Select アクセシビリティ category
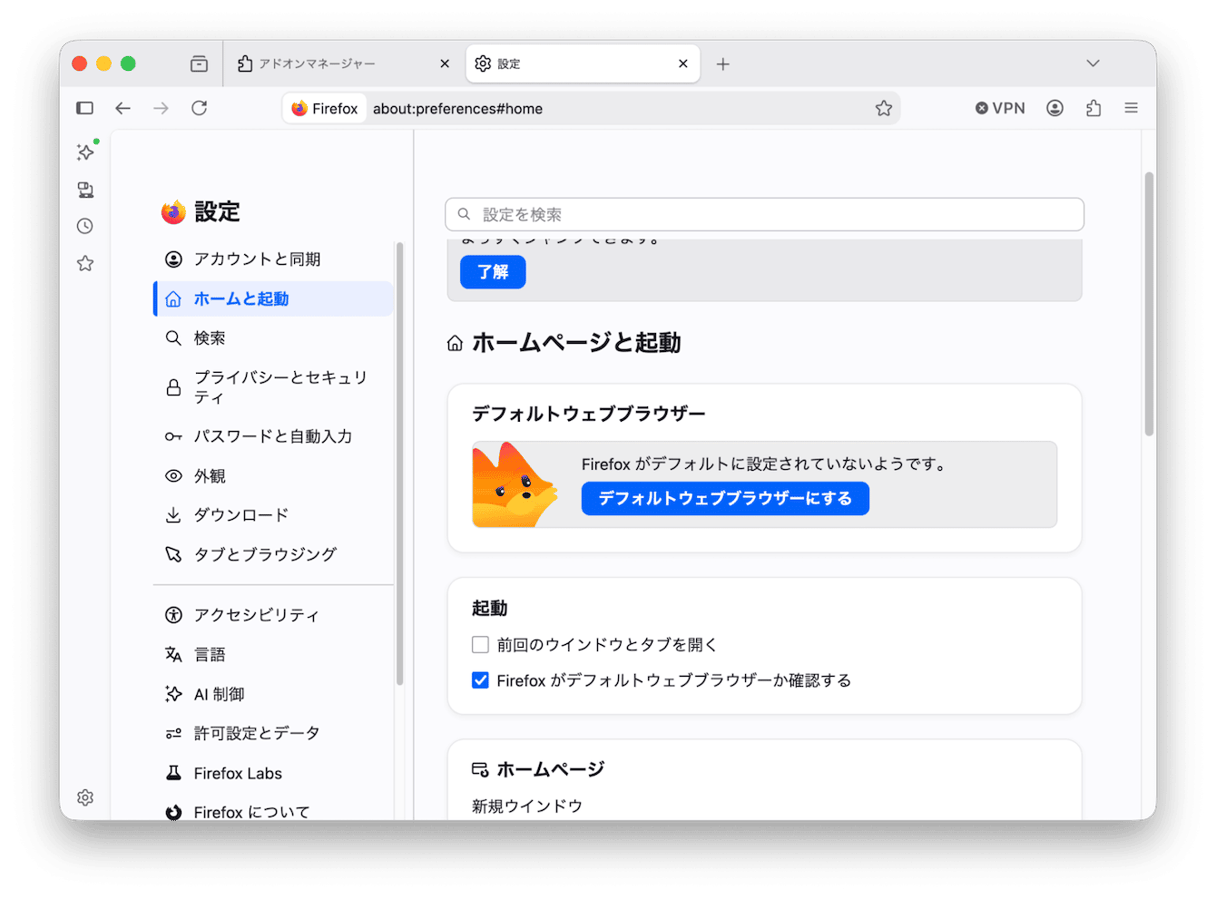Image resolution: width=1216 pixels, height=899 pixels. (273, 615)
